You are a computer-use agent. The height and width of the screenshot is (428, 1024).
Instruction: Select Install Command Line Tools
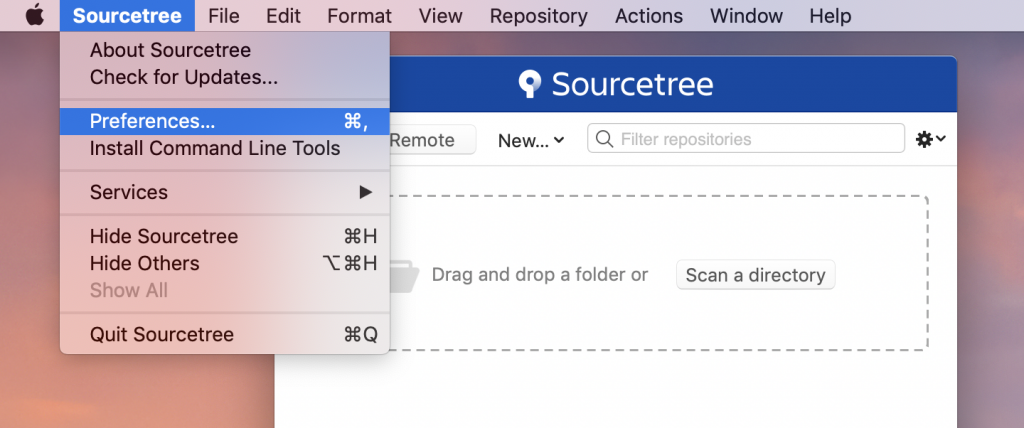(225, 148)
